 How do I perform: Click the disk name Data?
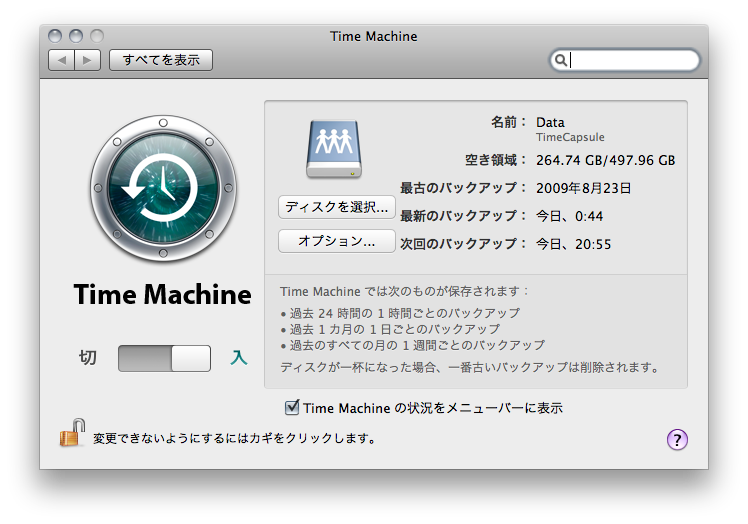550,123
